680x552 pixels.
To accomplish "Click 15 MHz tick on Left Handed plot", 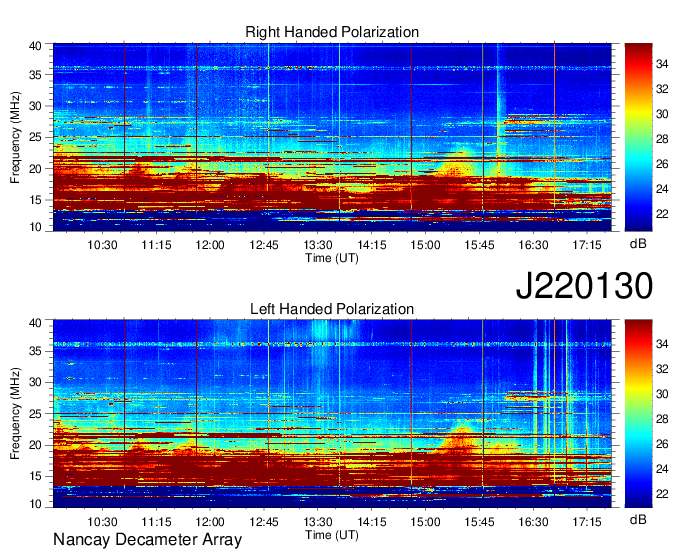I will coord(35,477).
